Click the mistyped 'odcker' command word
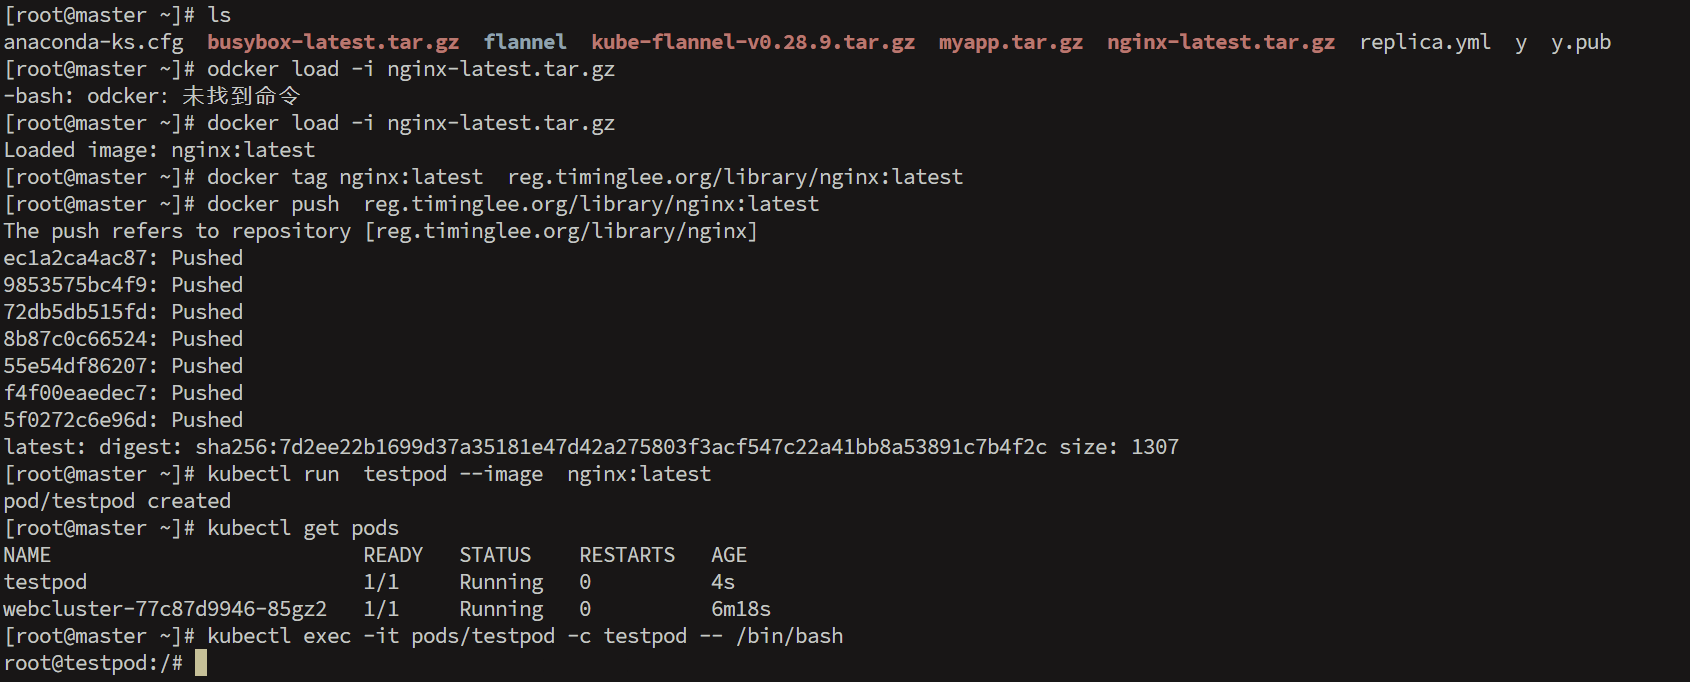 pos(243,69)
